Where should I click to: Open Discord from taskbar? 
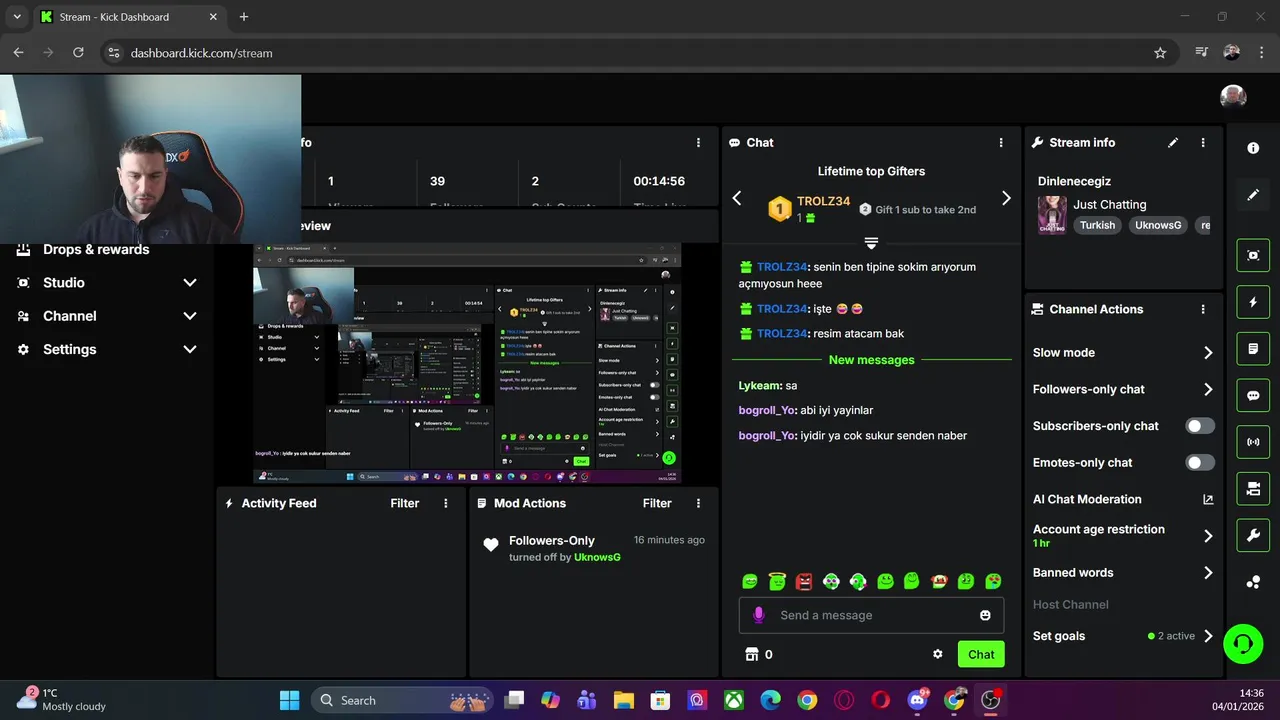click(917, 700)
